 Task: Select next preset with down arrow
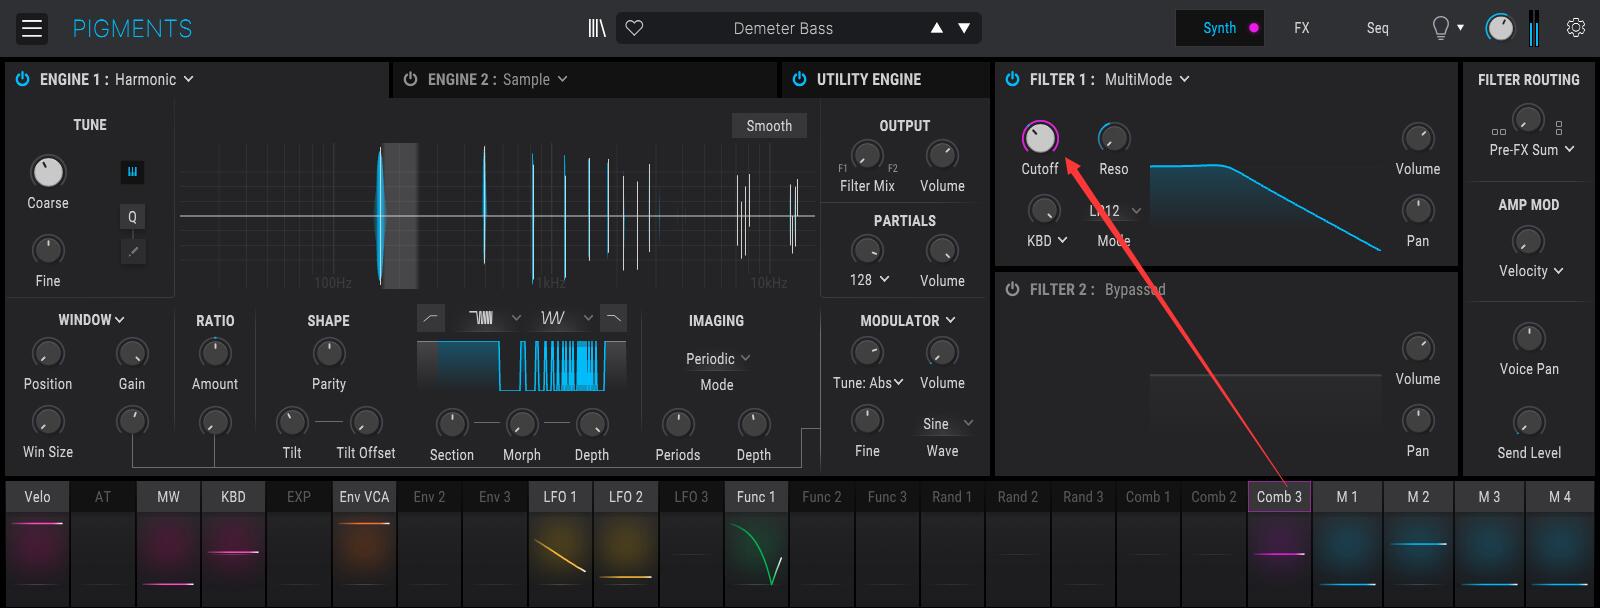pos(964,28)
